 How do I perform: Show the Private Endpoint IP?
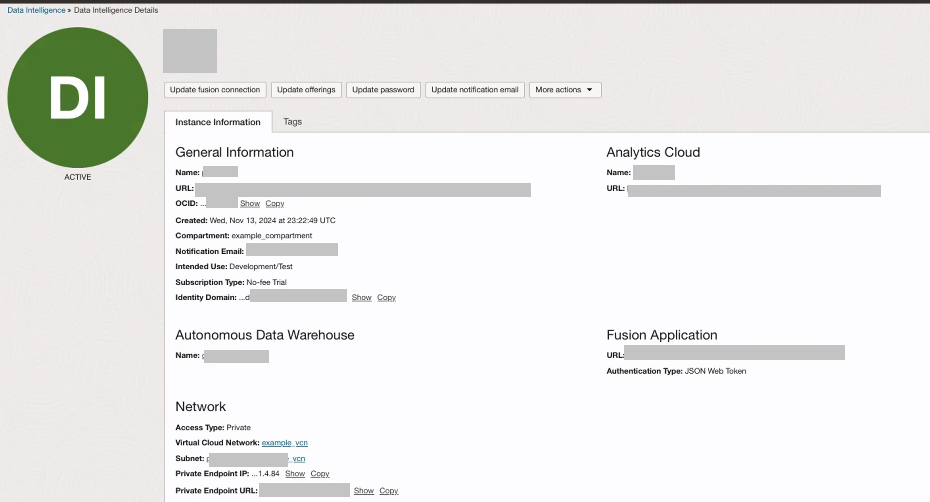295,474
